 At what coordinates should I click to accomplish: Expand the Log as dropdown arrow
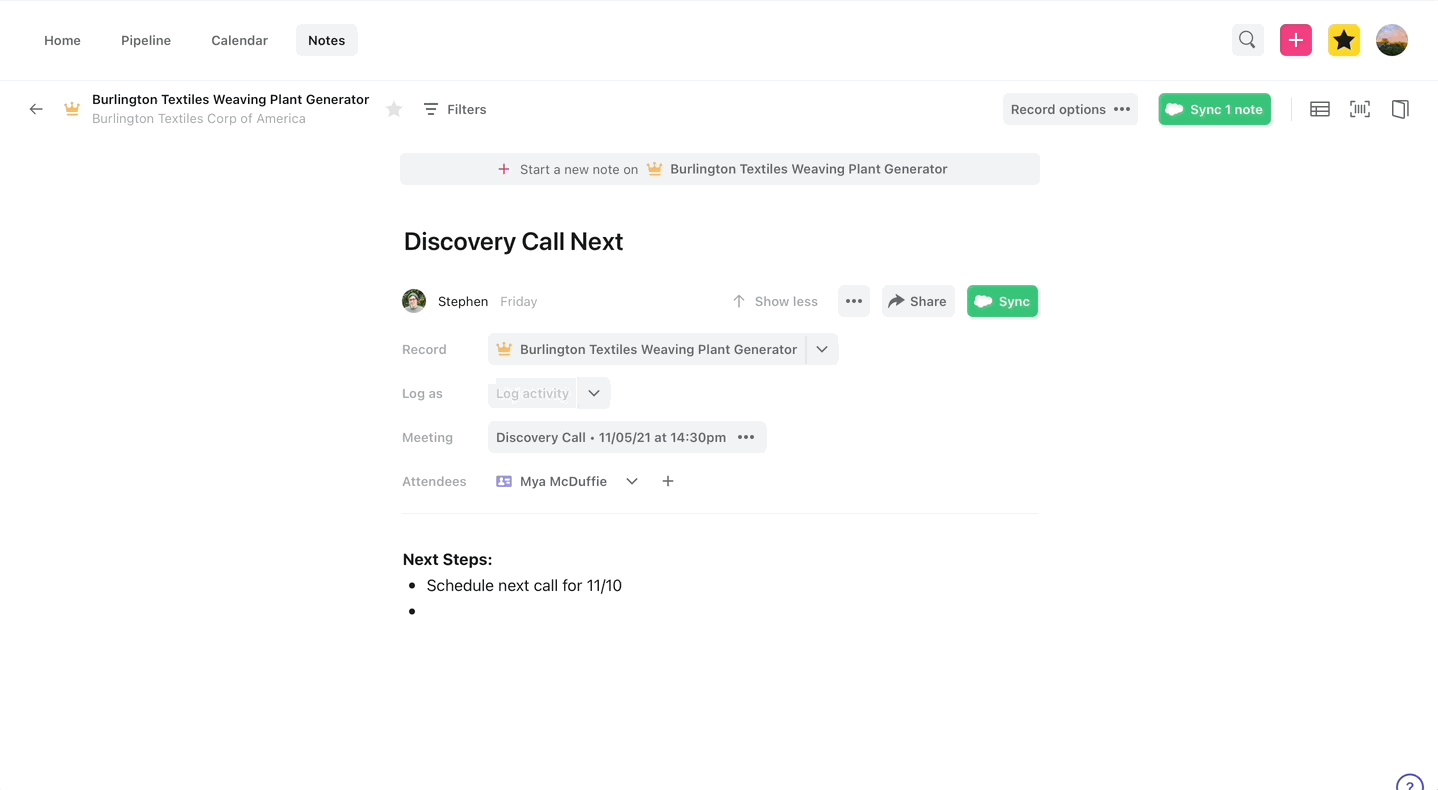click(594, 393)
